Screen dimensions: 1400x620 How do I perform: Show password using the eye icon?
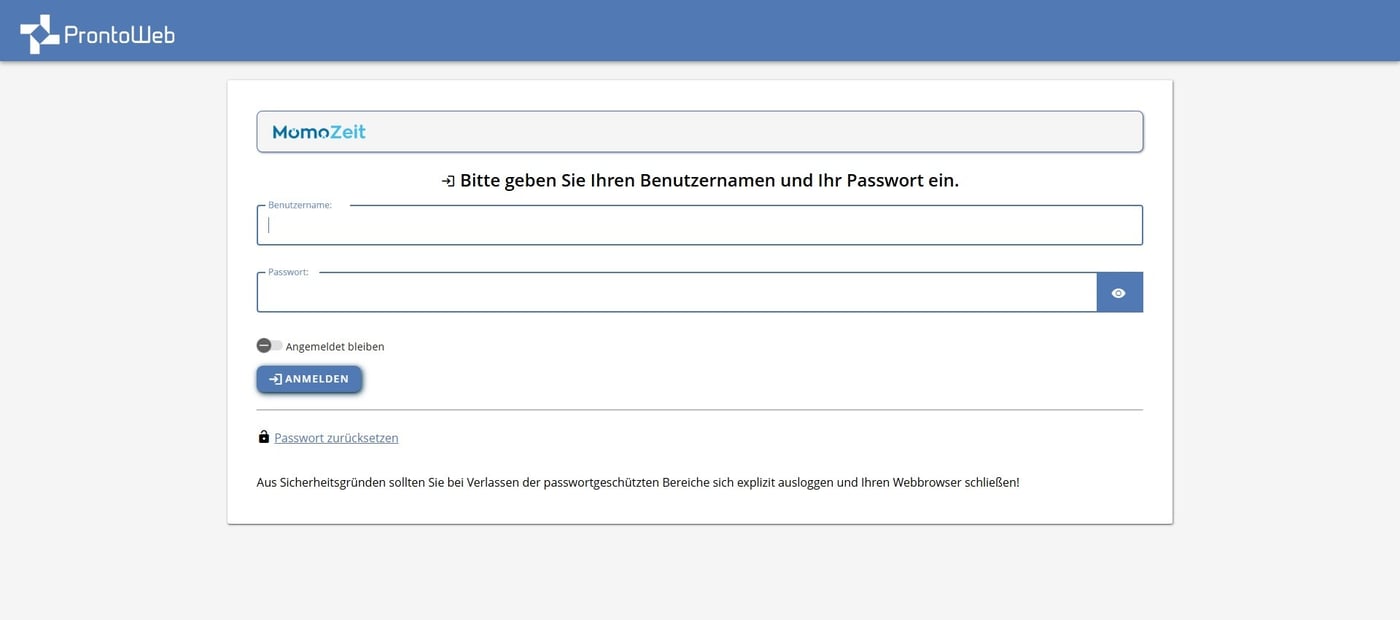(x=1119, y=293)
